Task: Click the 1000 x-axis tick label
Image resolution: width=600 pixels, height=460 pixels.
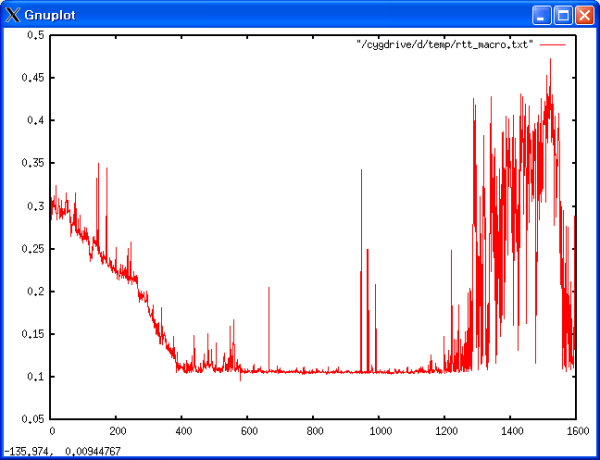Action: 379,431
